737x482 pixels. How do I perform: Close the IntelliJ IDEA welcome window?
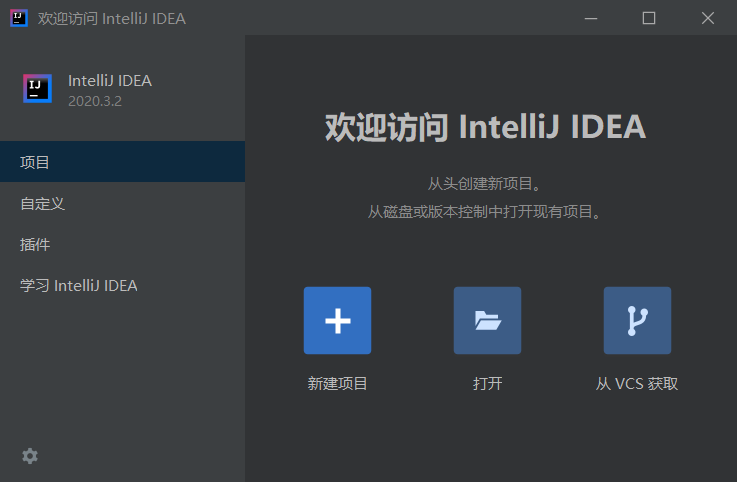coord(708,18)
